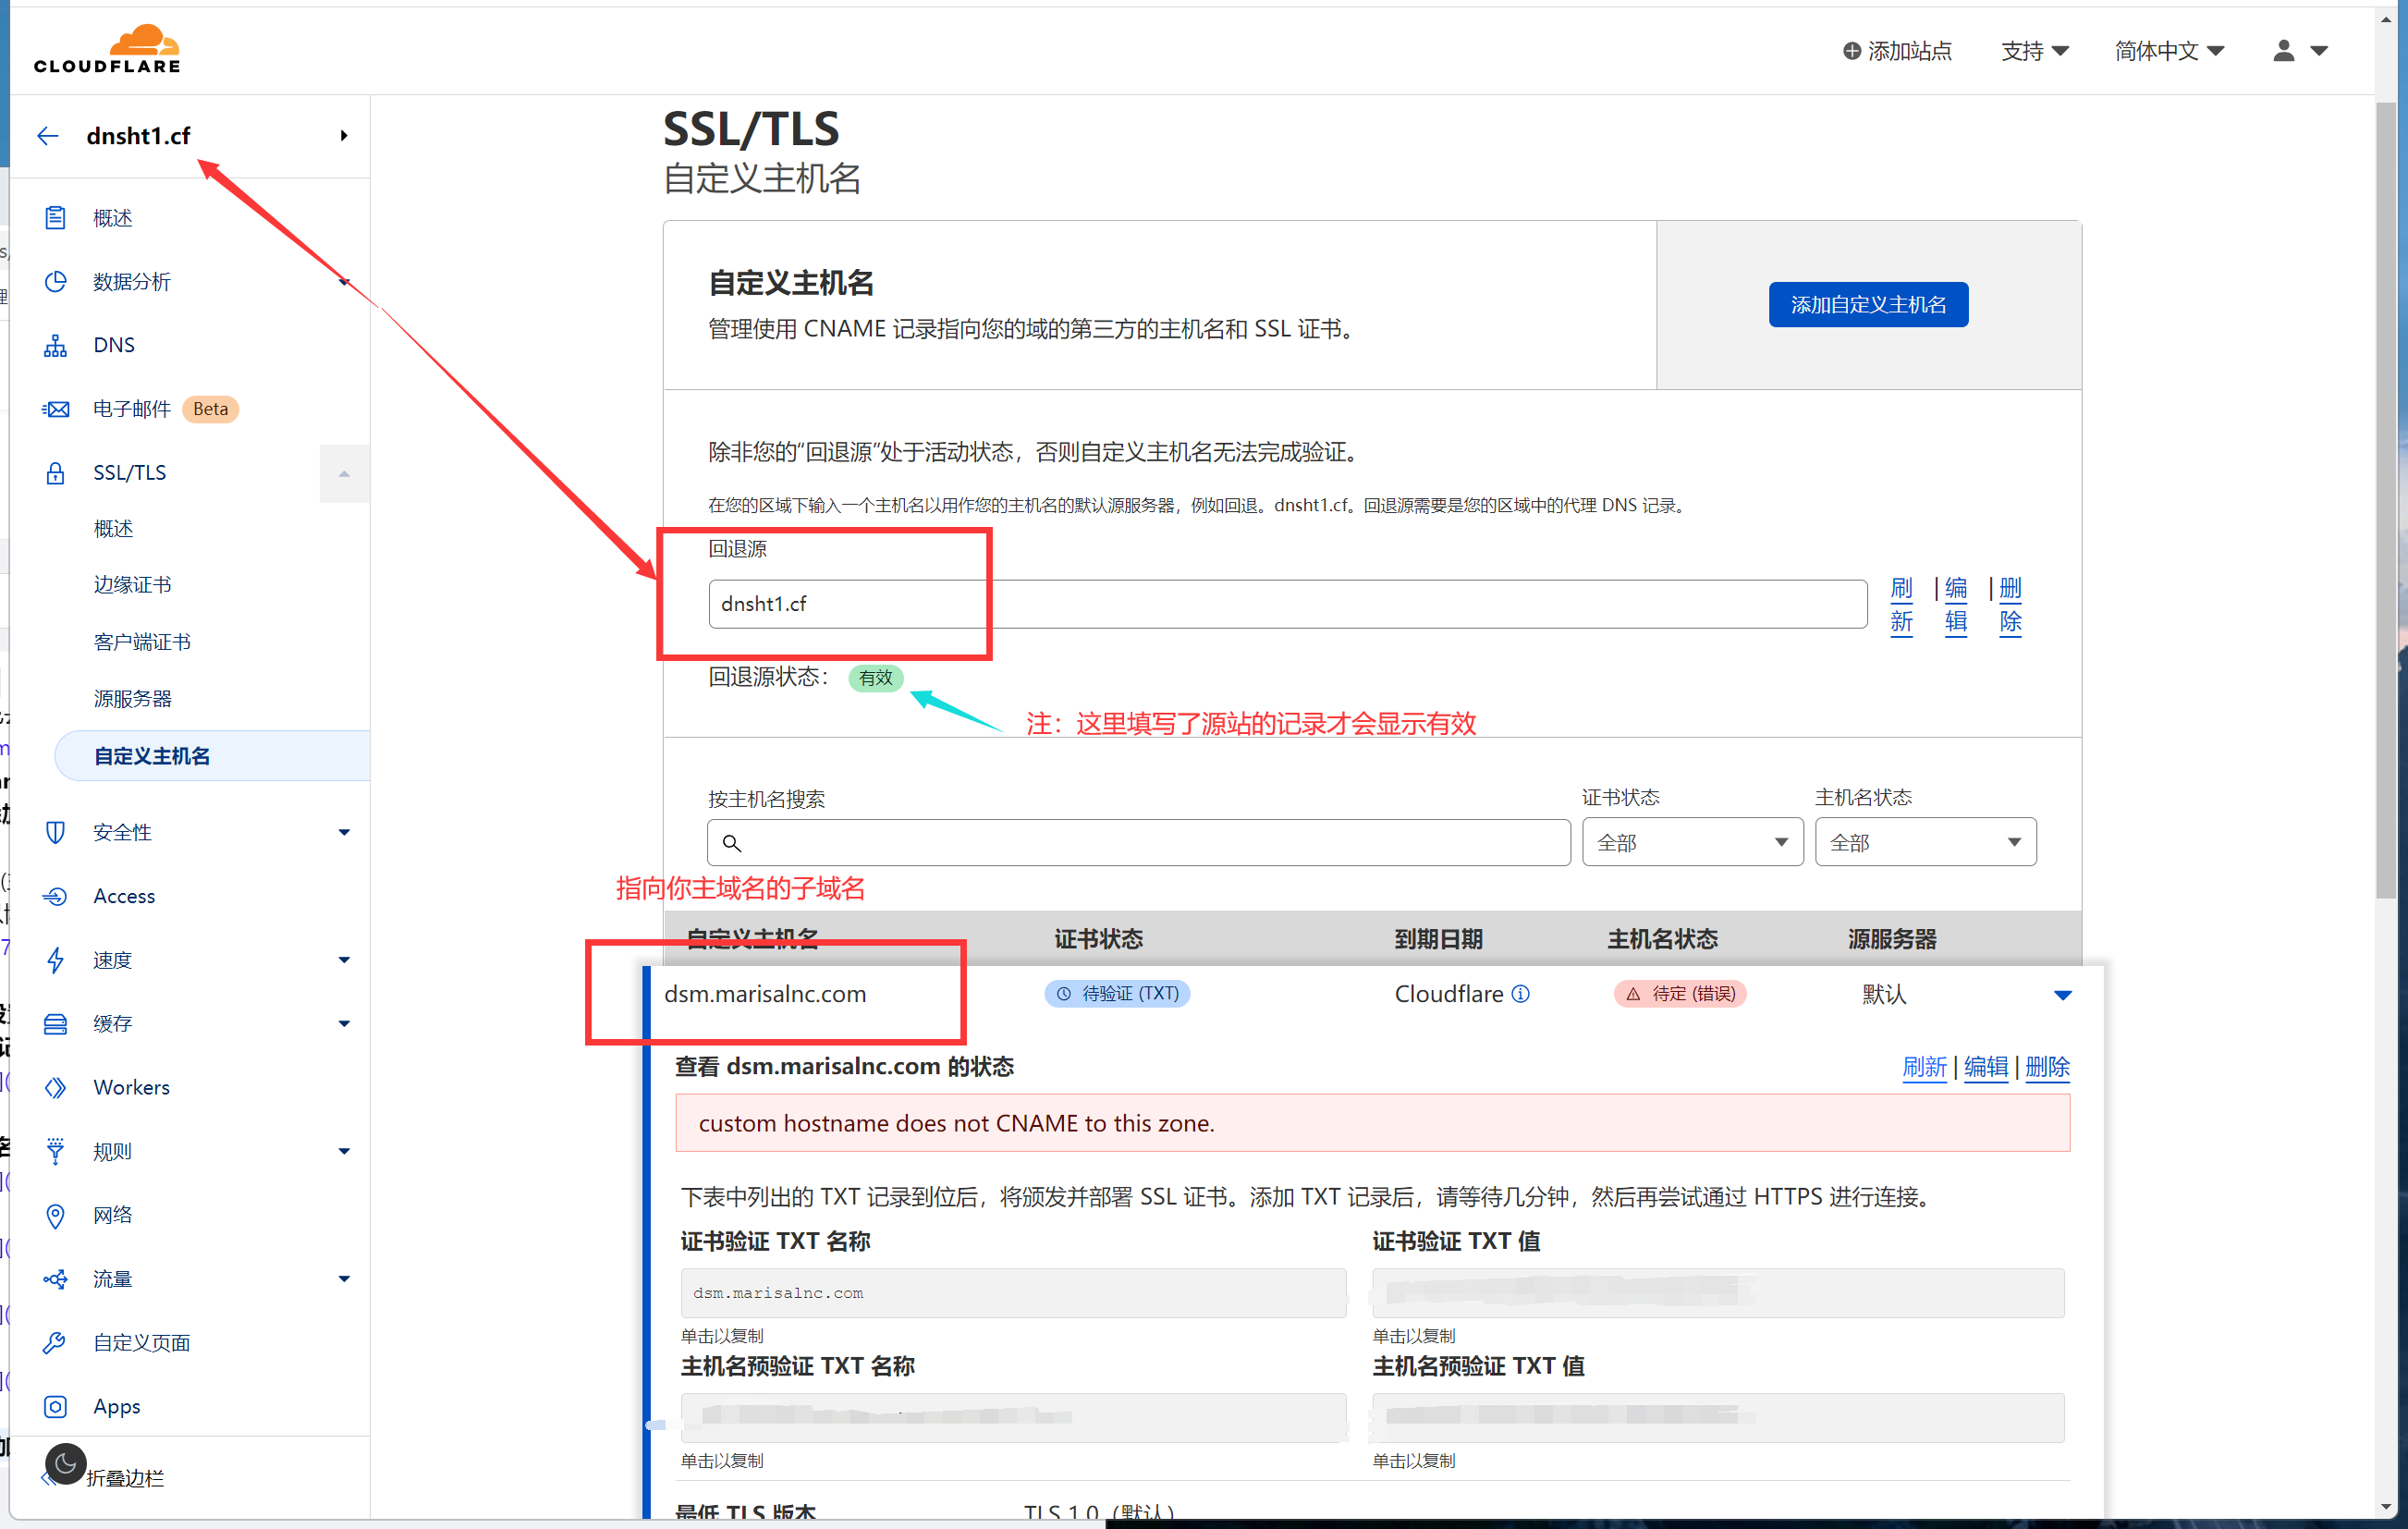Collapse the SSL/TLS submenu arrow

tap(343, 474)
